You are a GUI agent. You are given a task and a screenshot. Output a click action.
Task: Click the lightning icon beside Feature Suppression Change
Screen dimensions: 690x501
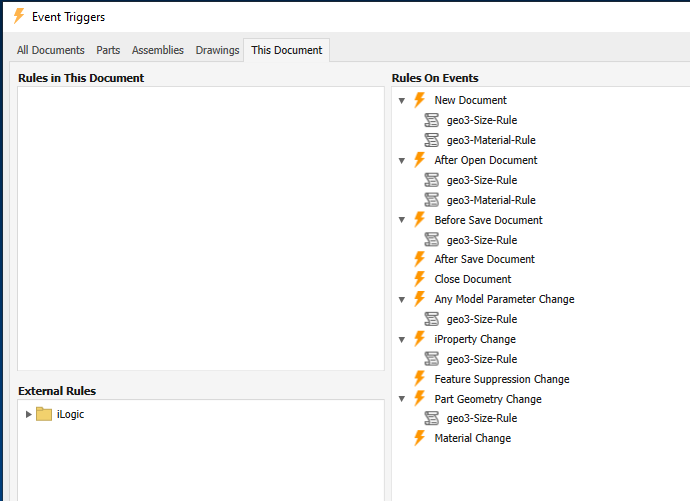pos(420,379)
